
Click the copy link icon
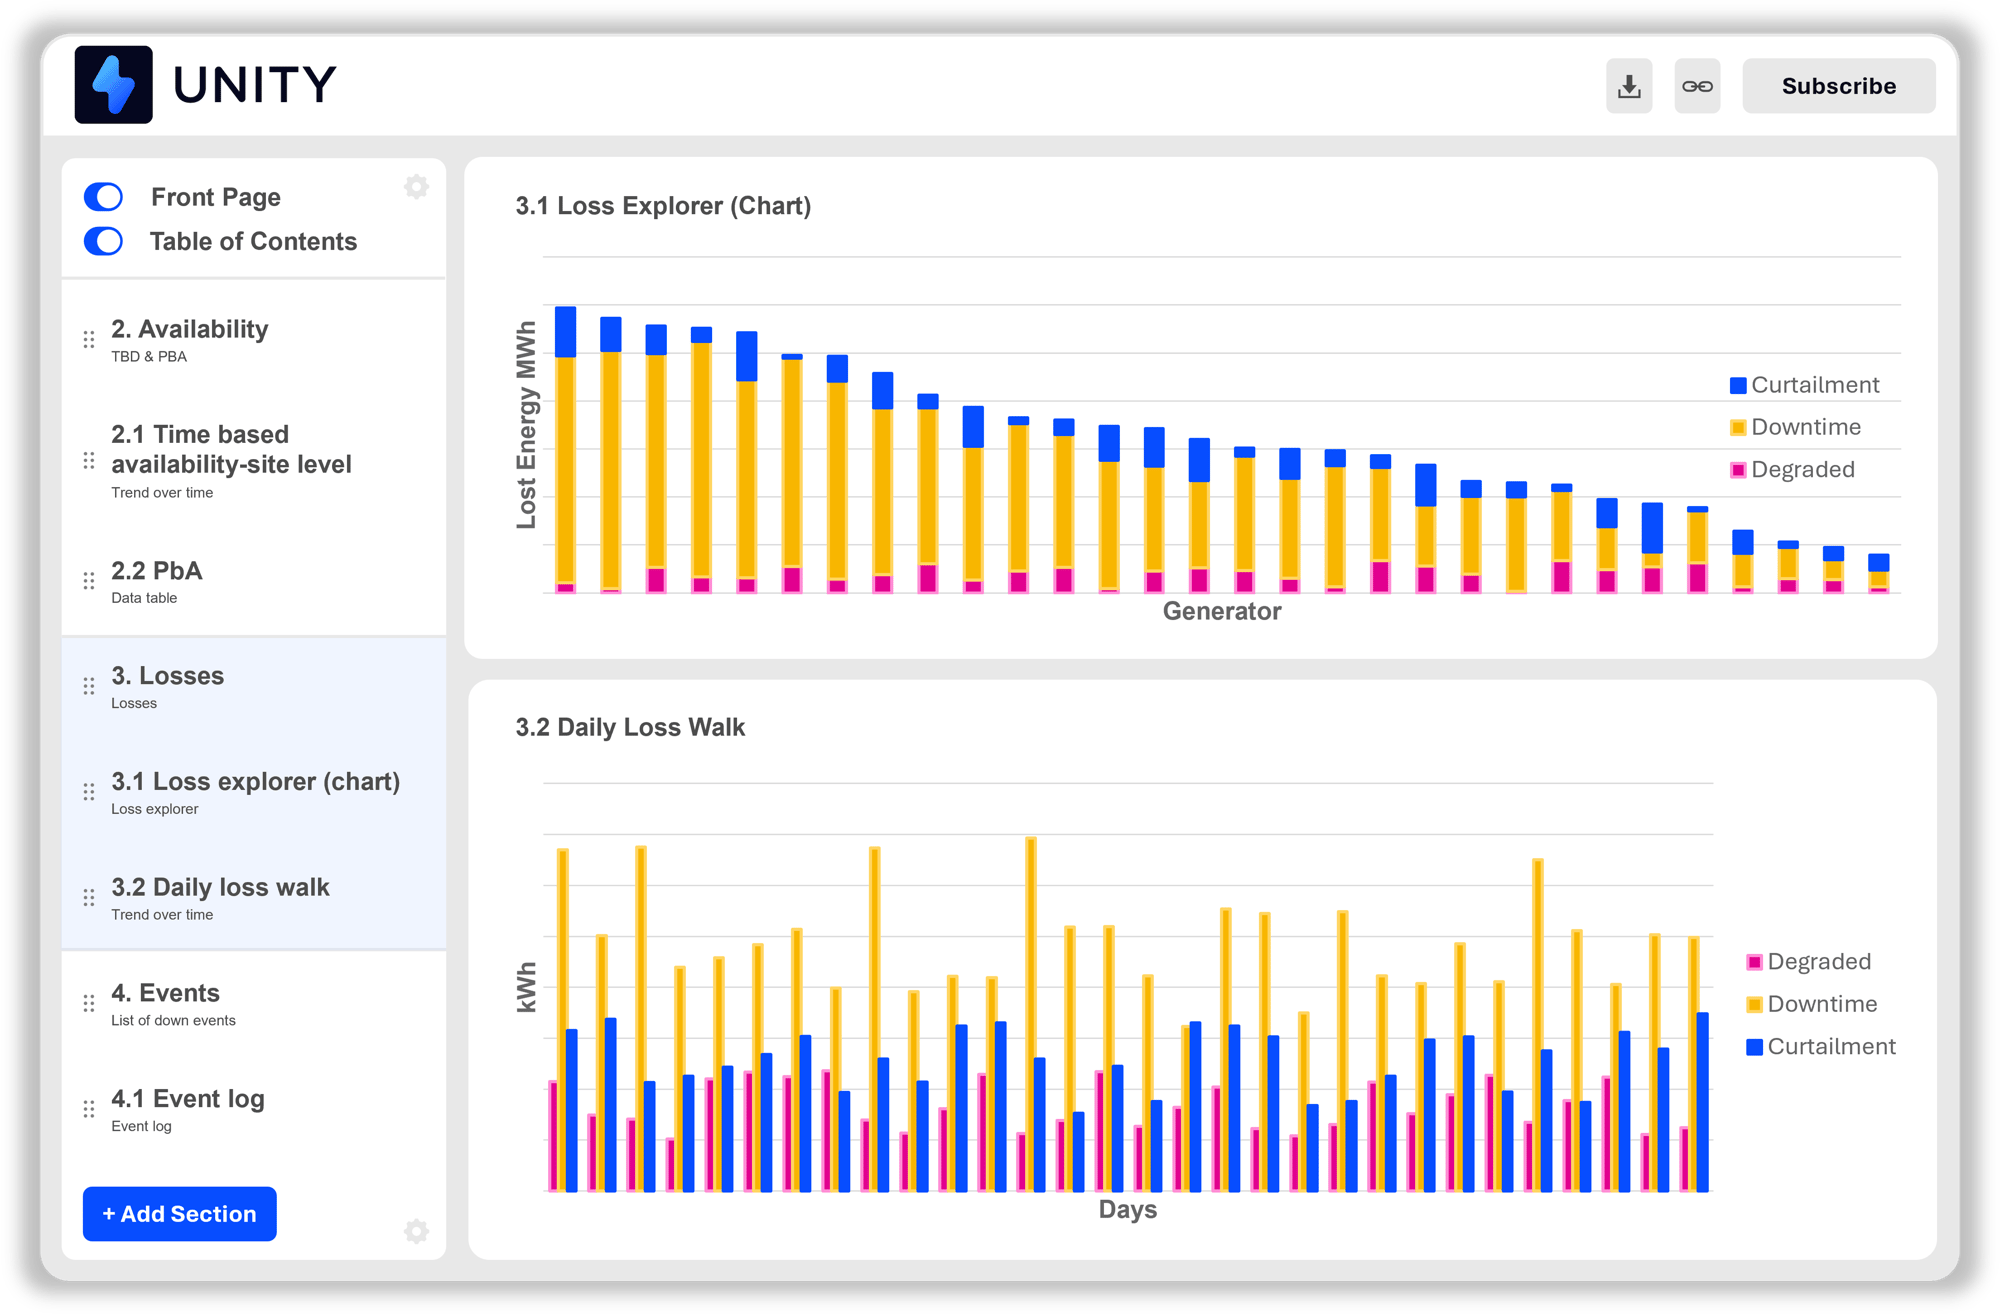point(1697,86)
